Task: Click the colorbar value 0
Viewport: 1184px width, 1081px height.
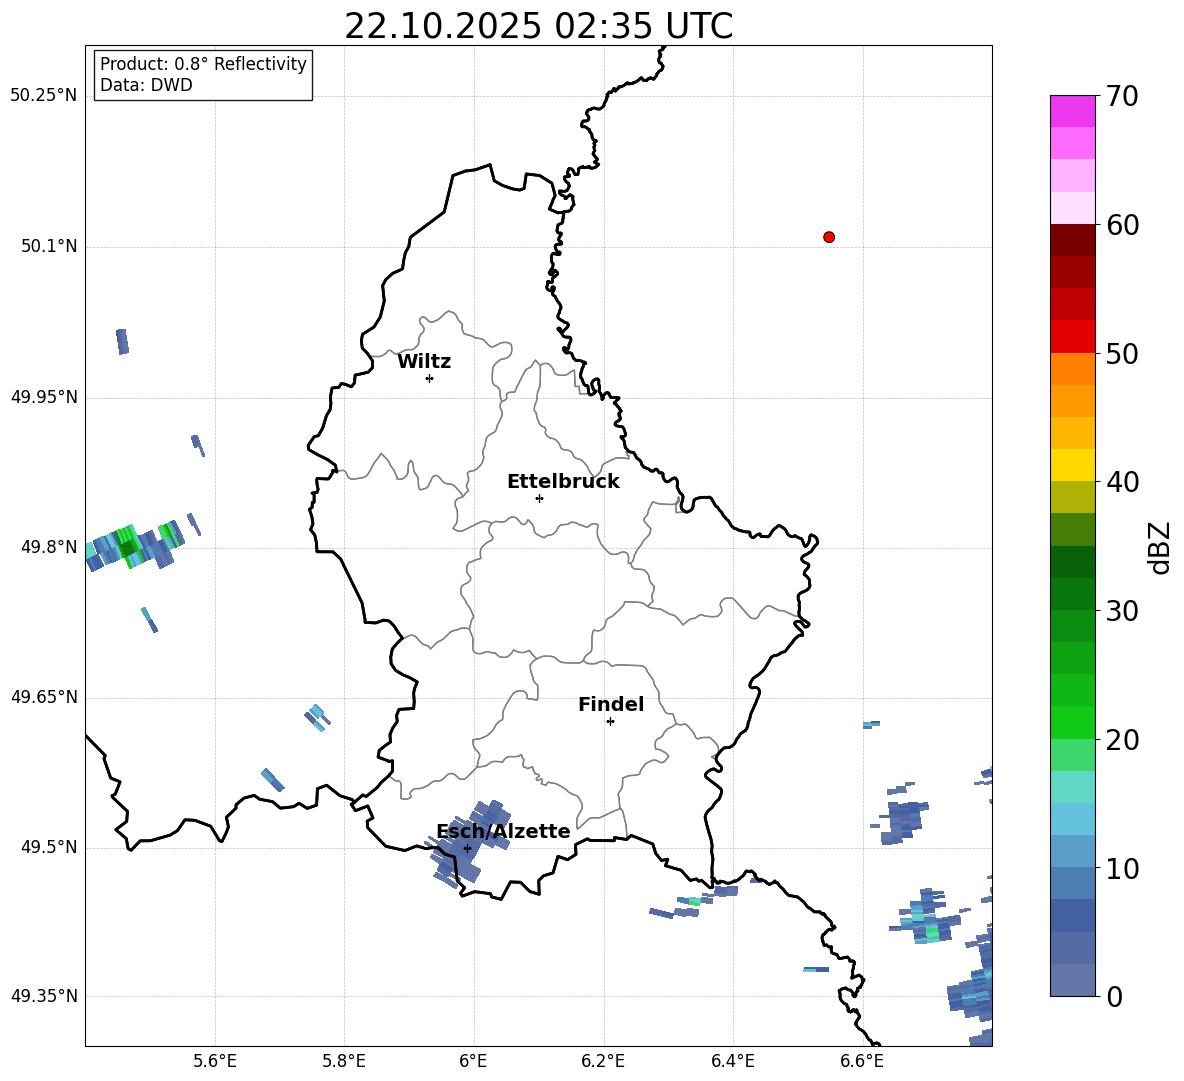Action: pyautogui.click(x=1114, y=996)
